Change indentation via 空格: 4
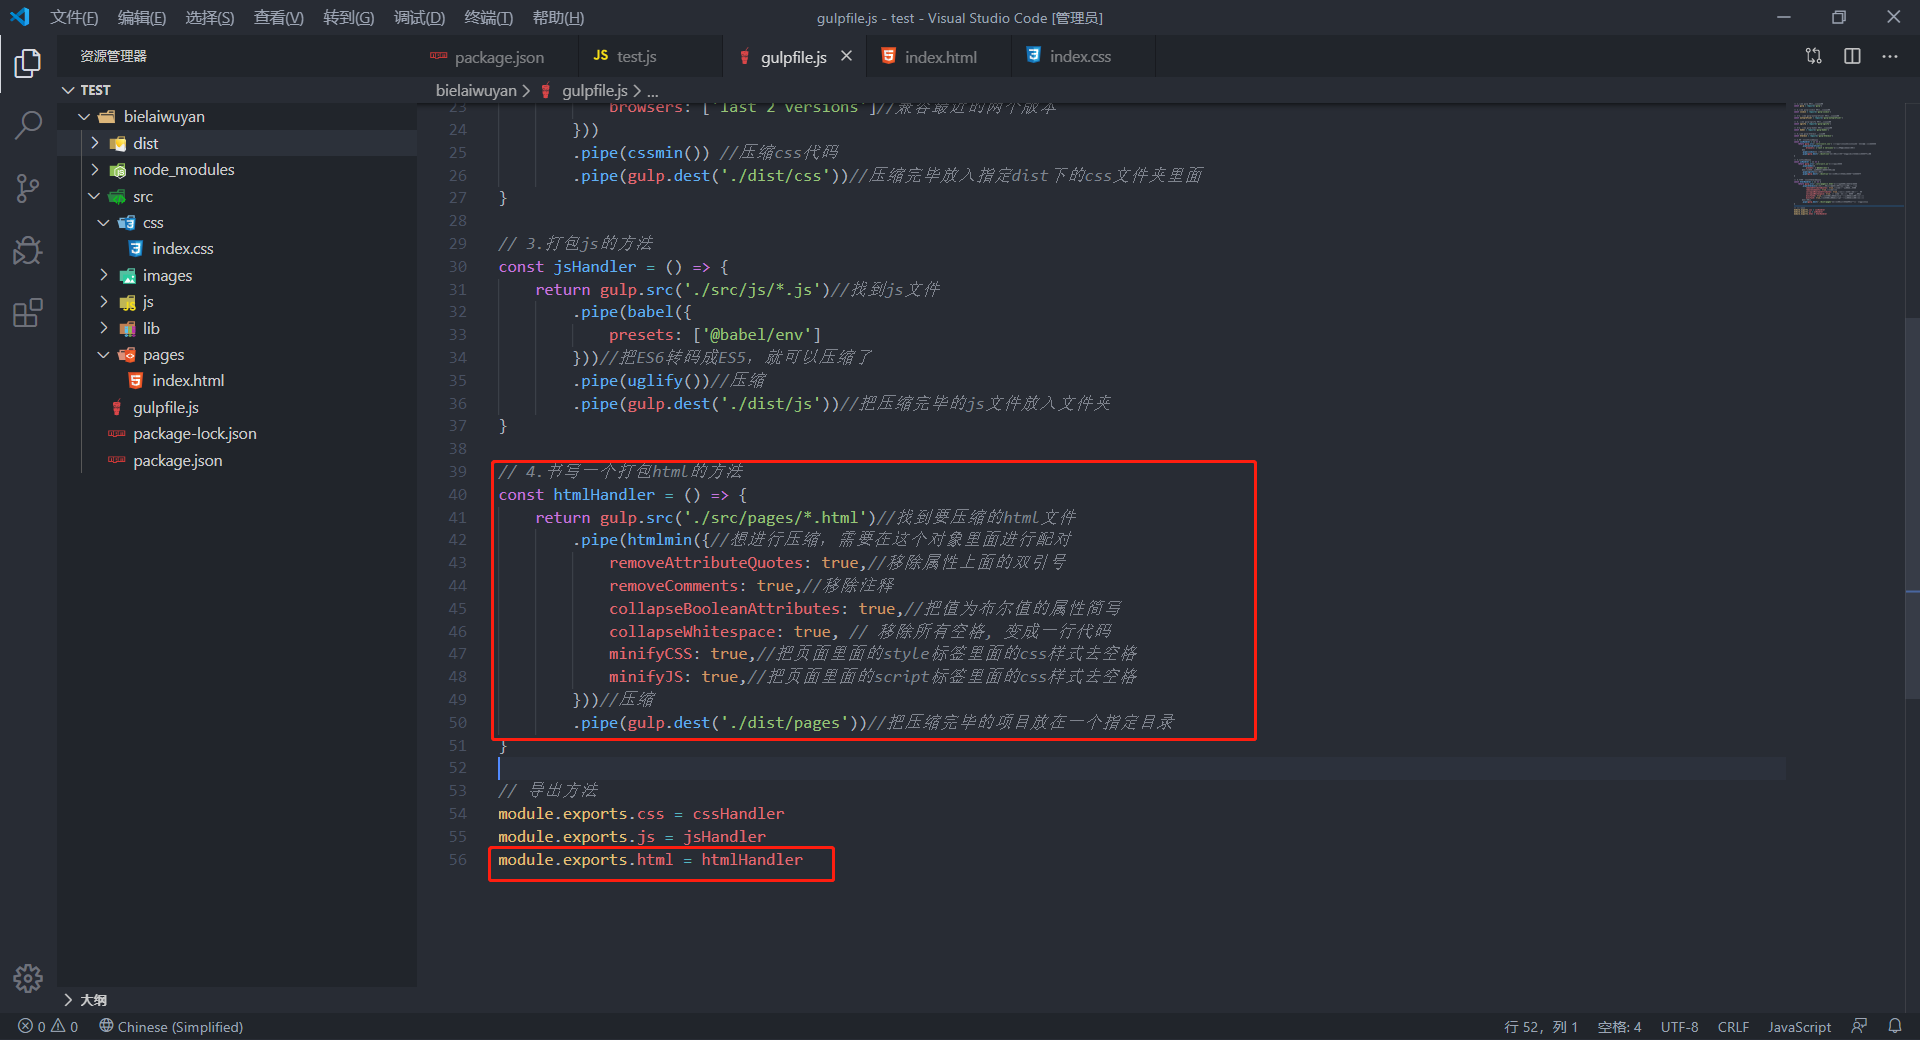Screen dimensions: 1920x1040 1619,1026
